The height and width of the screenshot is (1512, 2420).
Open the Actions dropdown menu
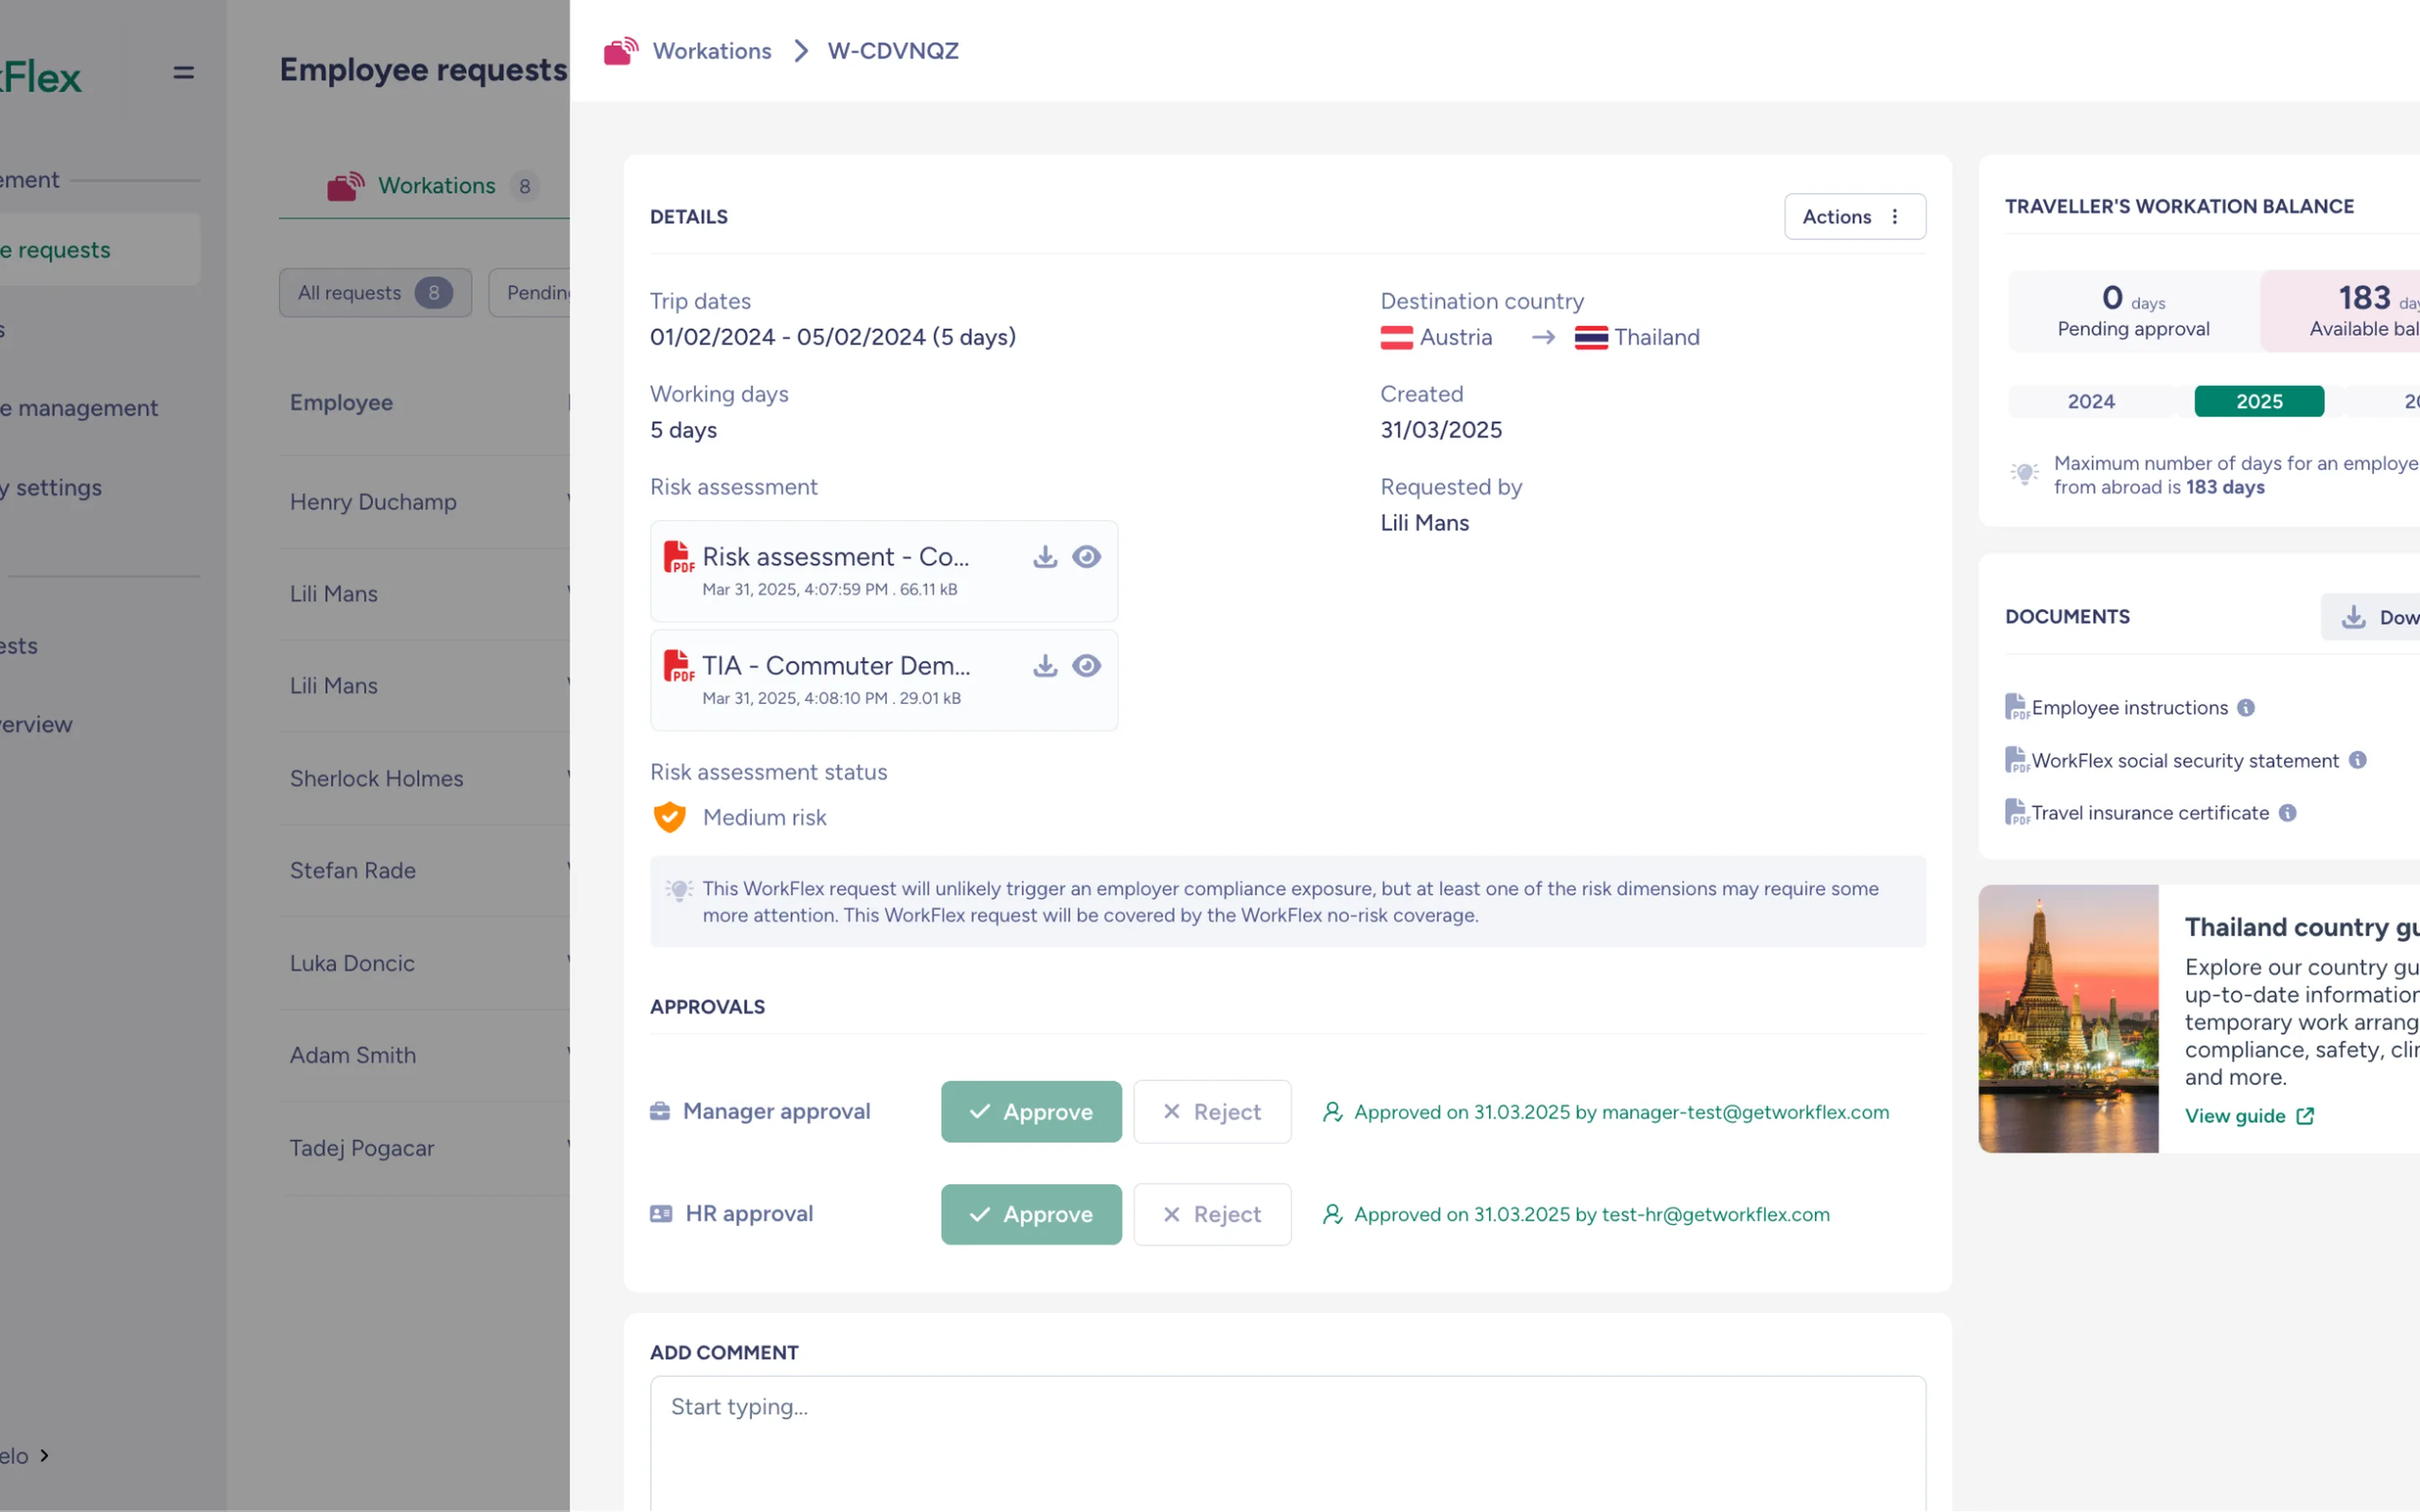tap(1855, 216)
